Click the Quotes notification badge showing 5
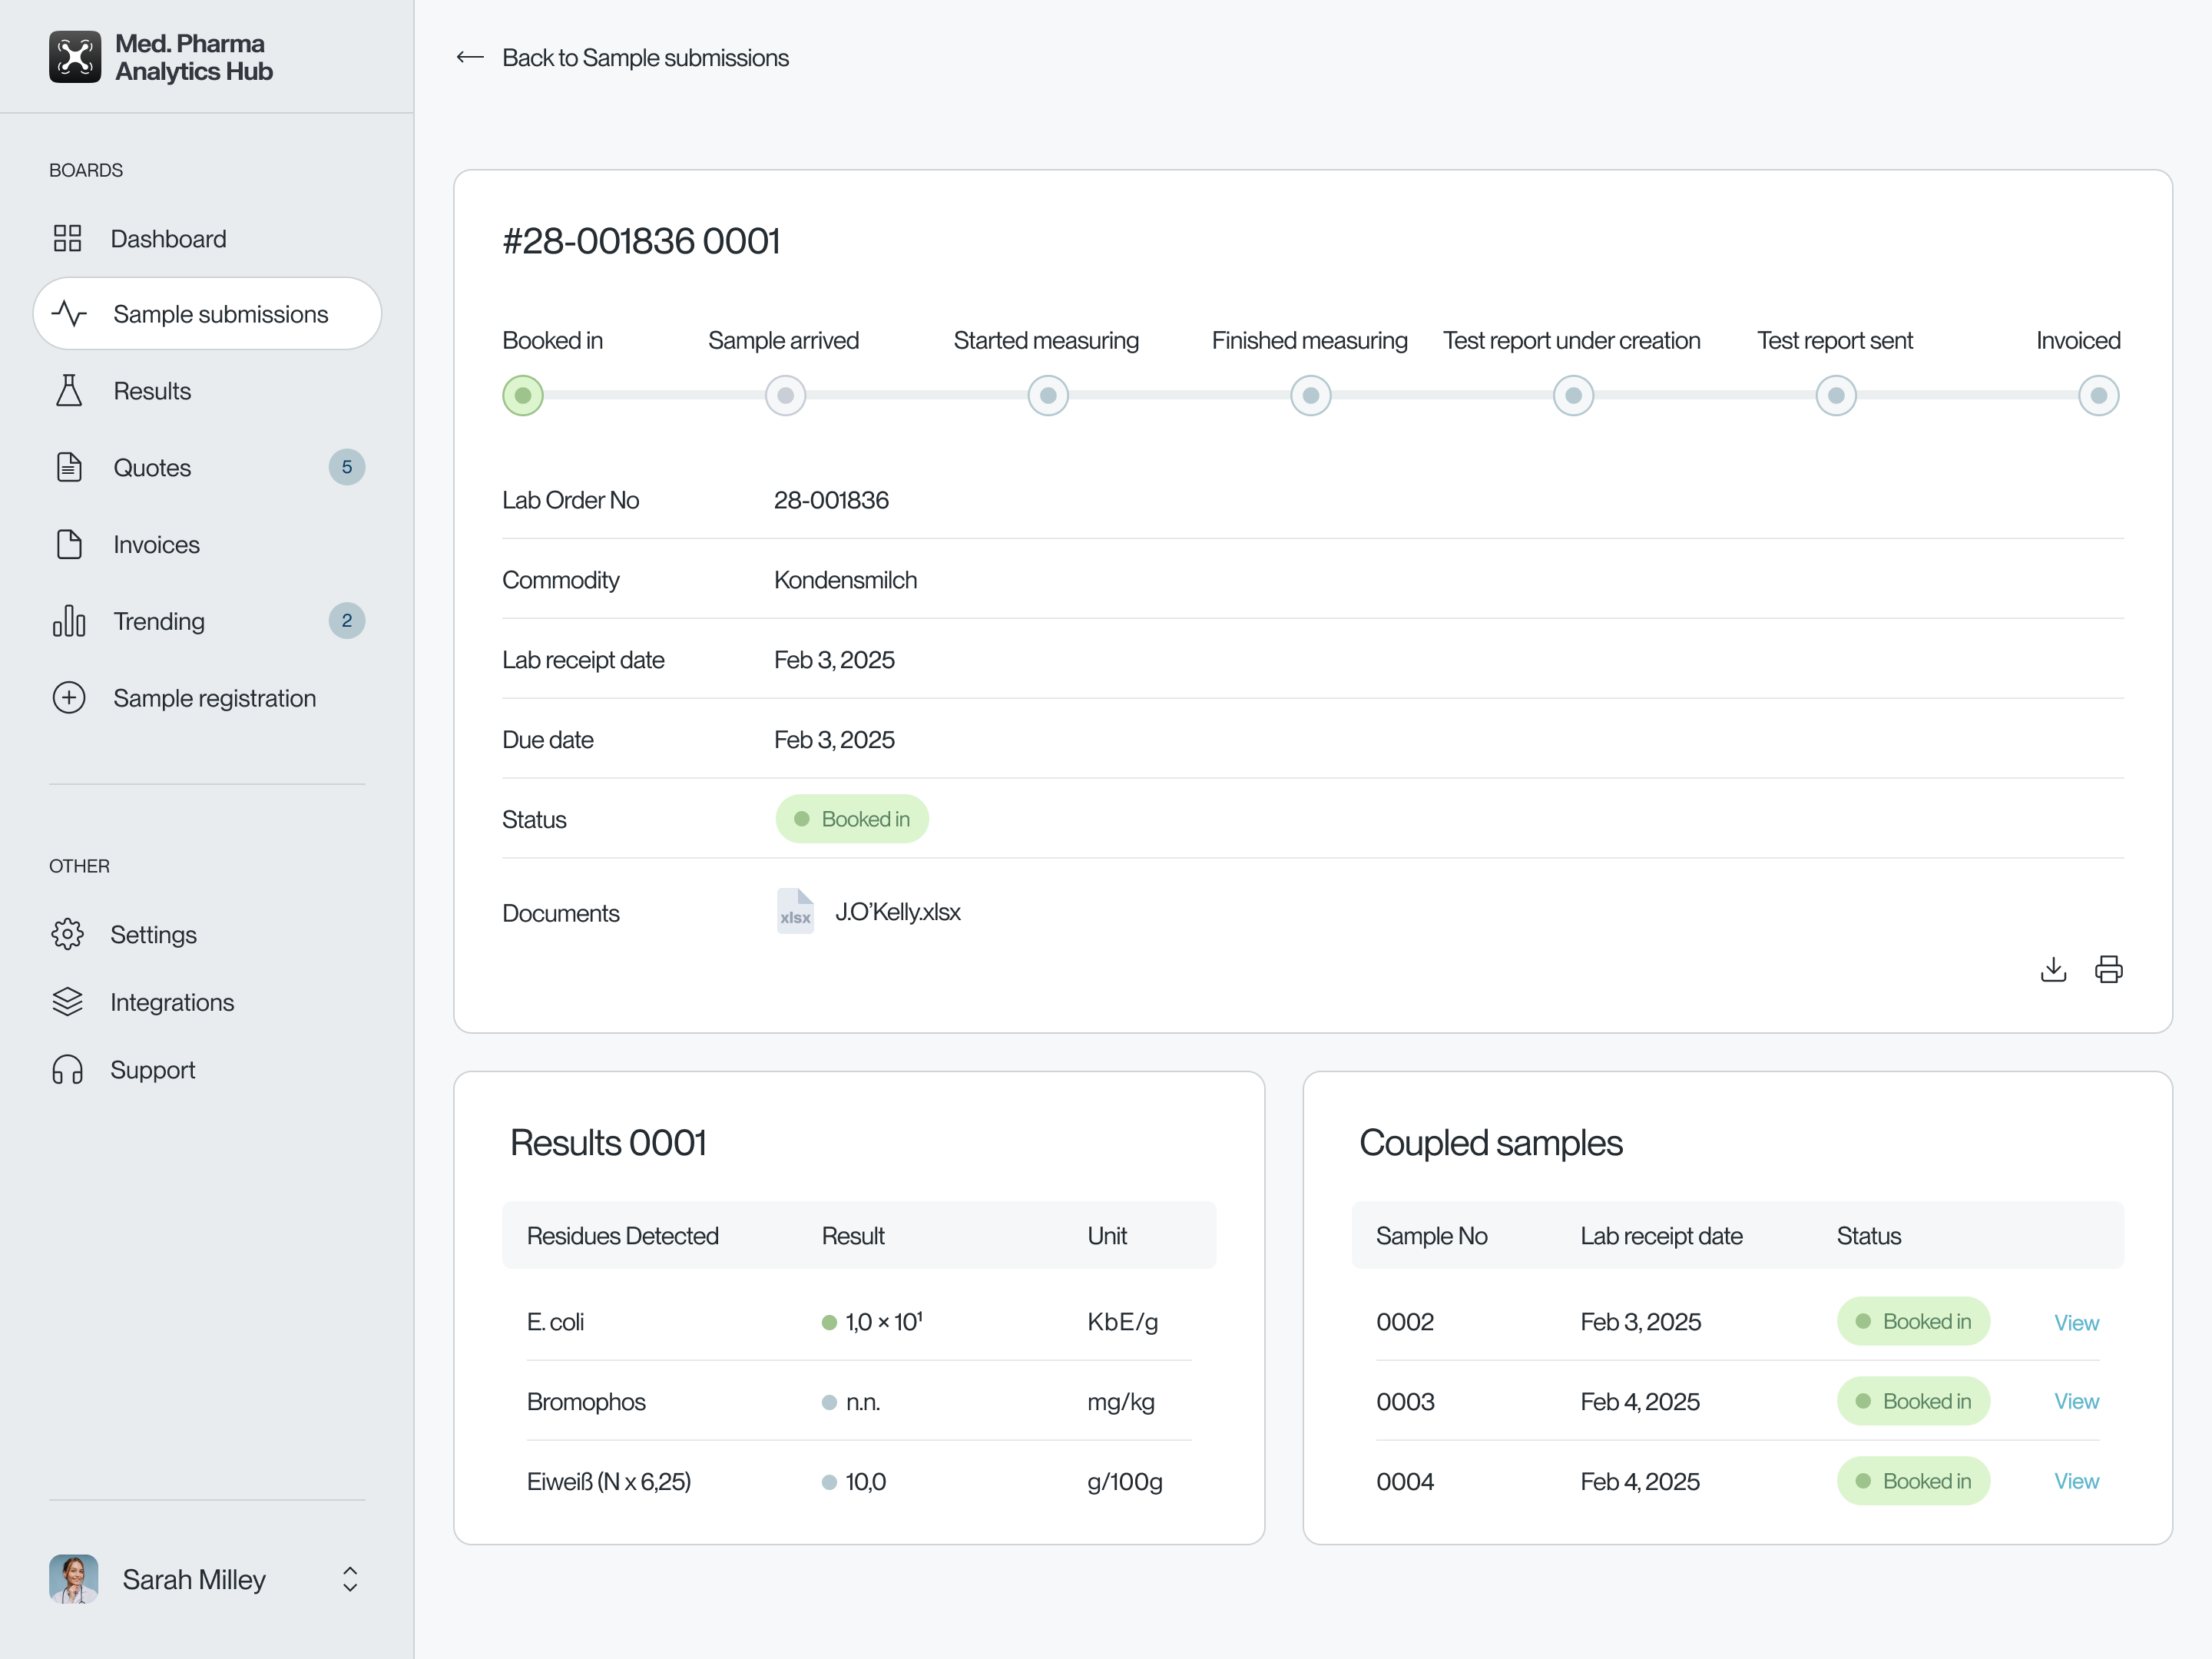 [347, 467]
